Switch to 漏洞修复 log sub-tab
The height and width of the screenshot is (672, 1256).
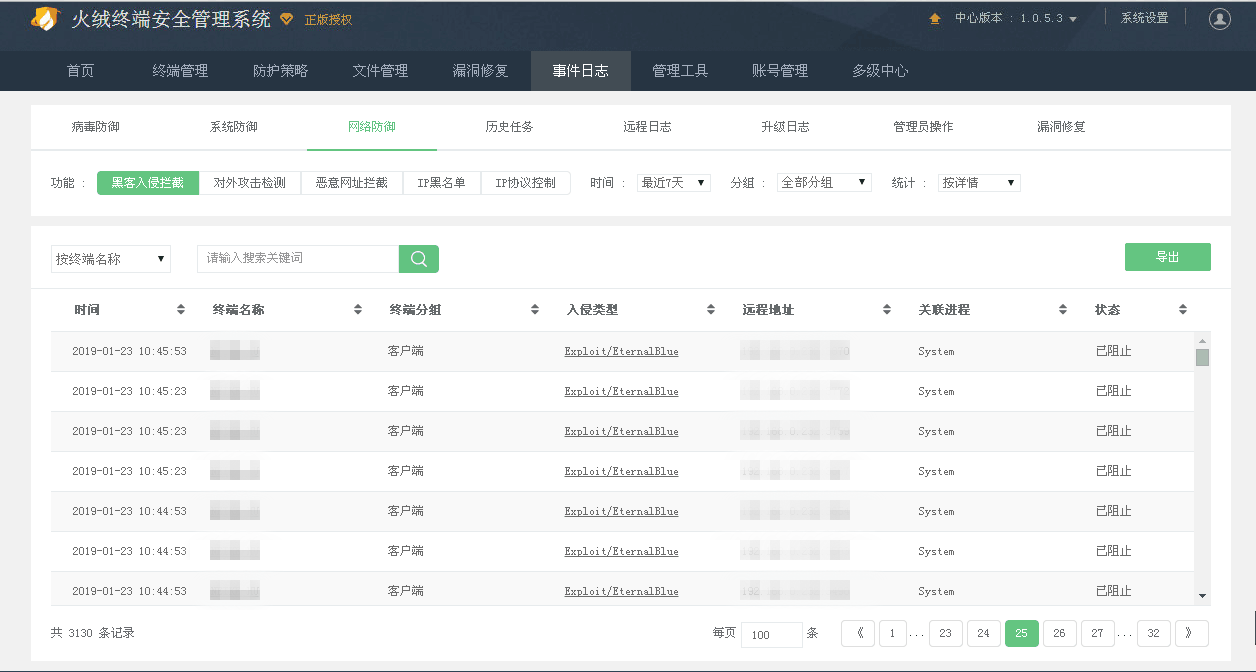coord(1062,127)
